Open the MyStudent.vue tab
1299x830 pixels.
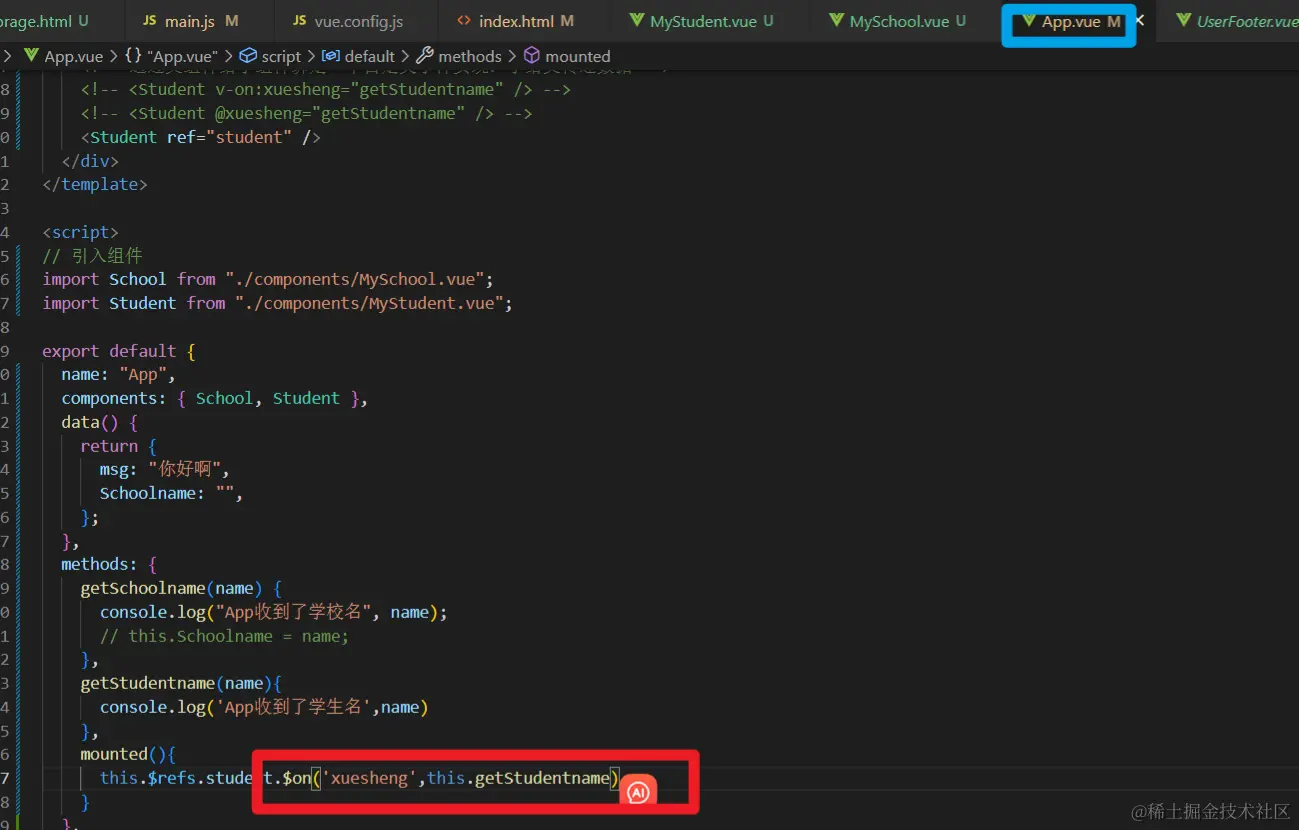702,21
